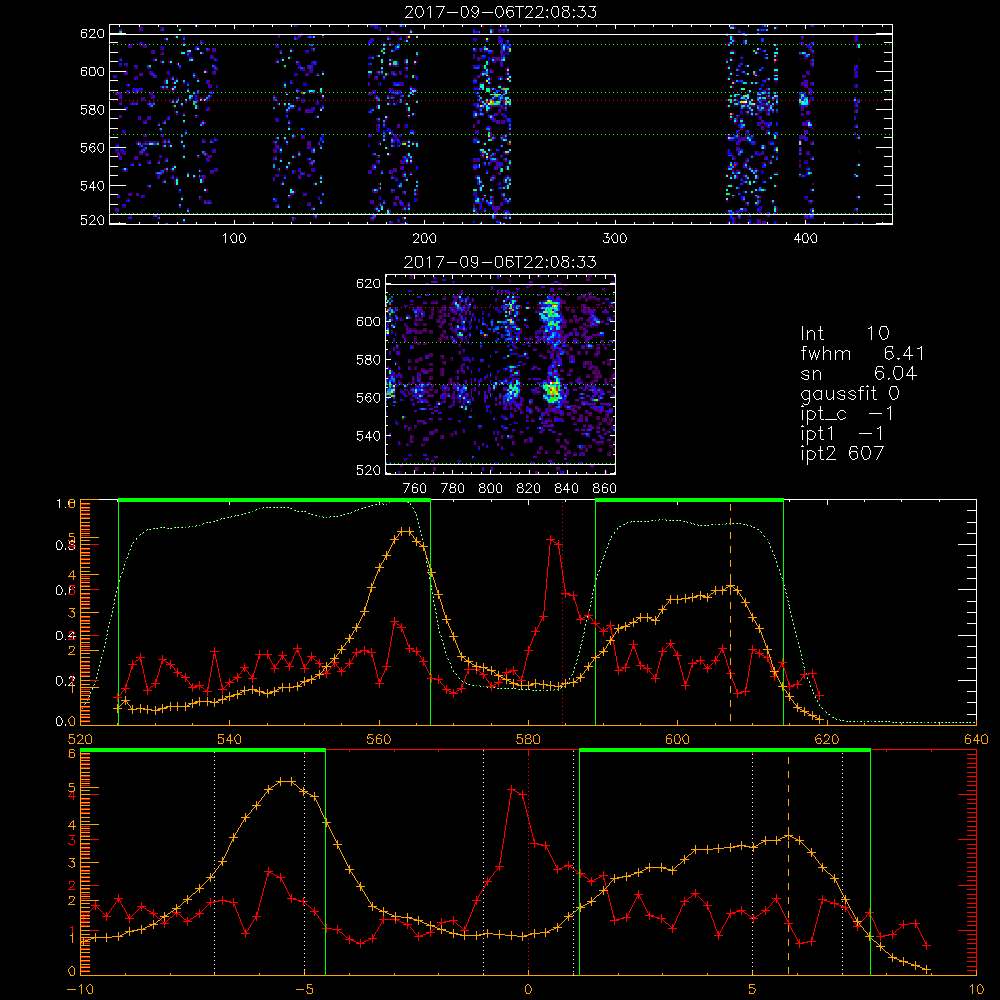Click x-axis label 640 of profile plot
Screen dimensions: 1000x1000
(x=976, y=740)
